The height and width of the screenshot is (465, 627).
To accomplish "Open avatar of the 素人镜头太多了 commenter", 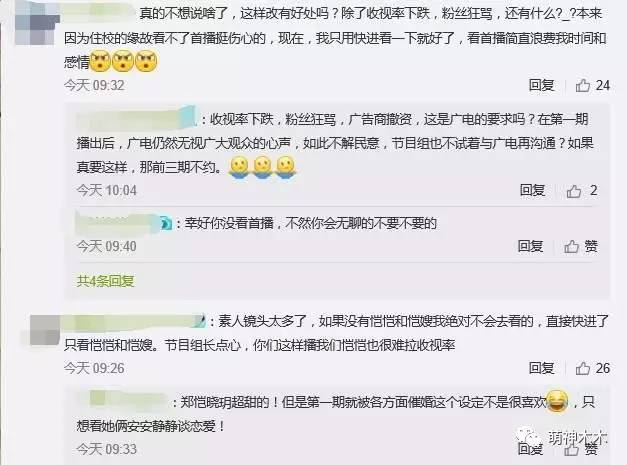I will pos(45,330).
